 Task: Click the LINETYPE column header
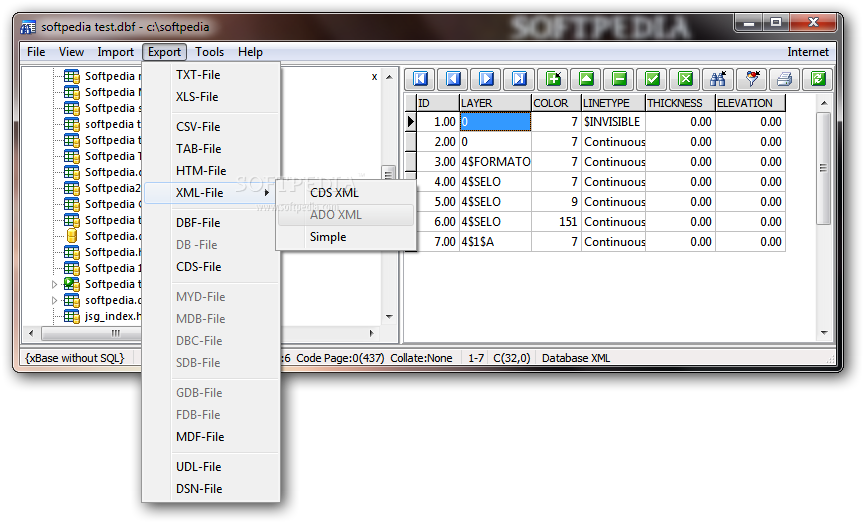[x=613, y=103]
